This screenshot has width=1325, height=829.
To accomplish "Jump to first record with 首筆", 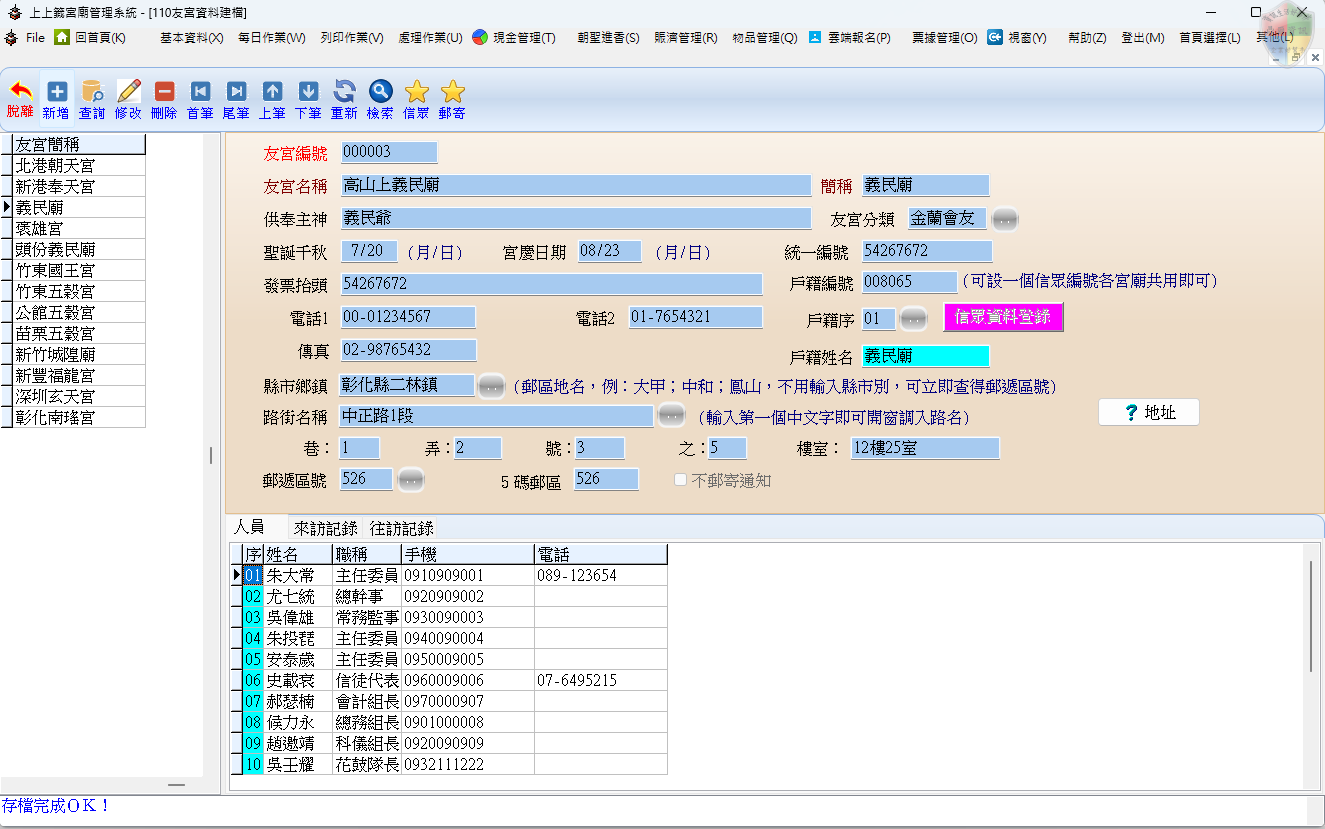I will click(200, 100).
